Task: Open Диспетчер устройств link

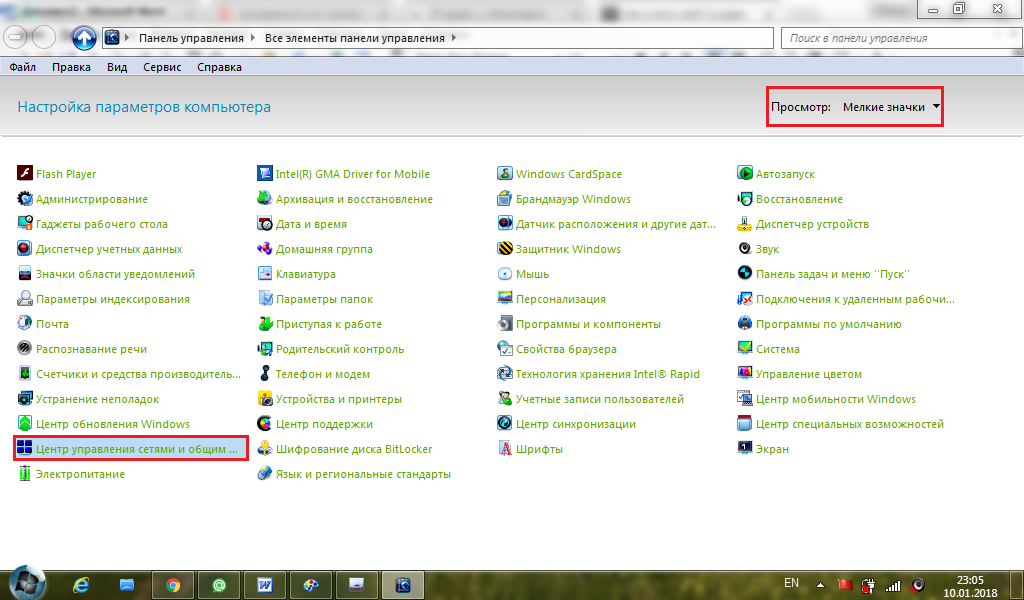Action: coord(812,224)
